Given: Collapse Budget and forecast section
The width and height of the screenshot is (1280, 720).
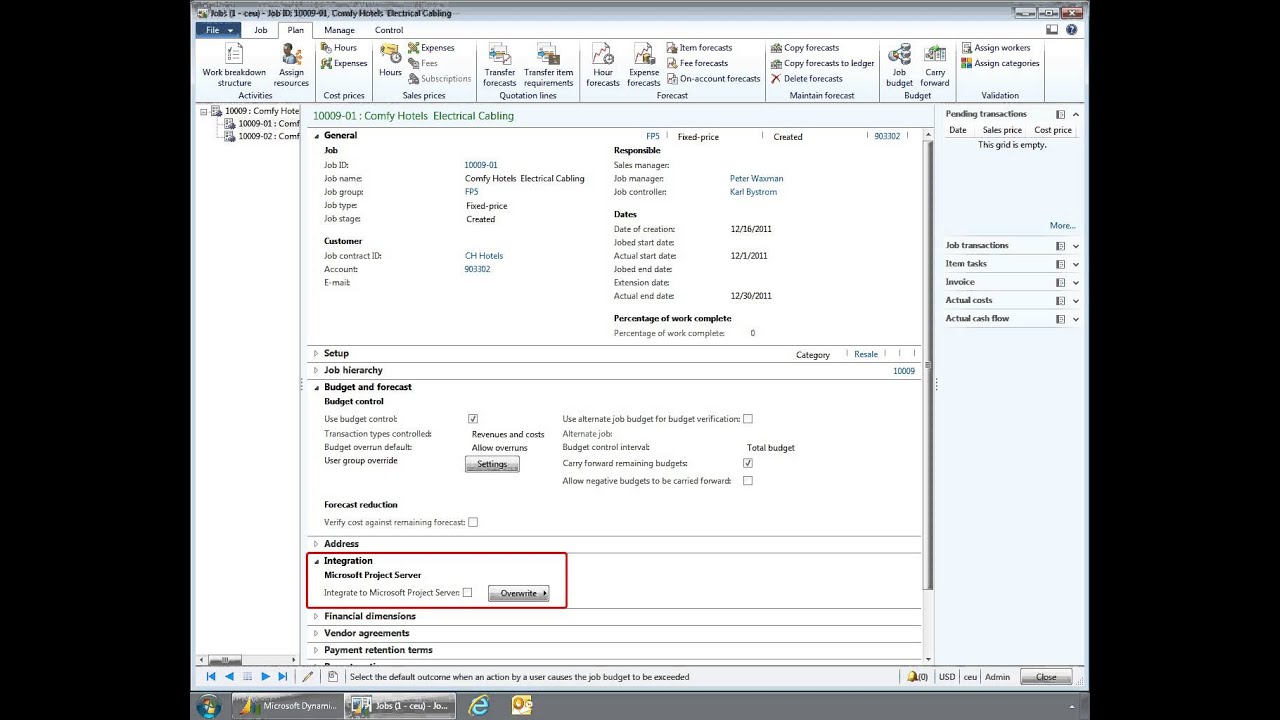Looking at the screenshot, I should [x=317, y=387].
